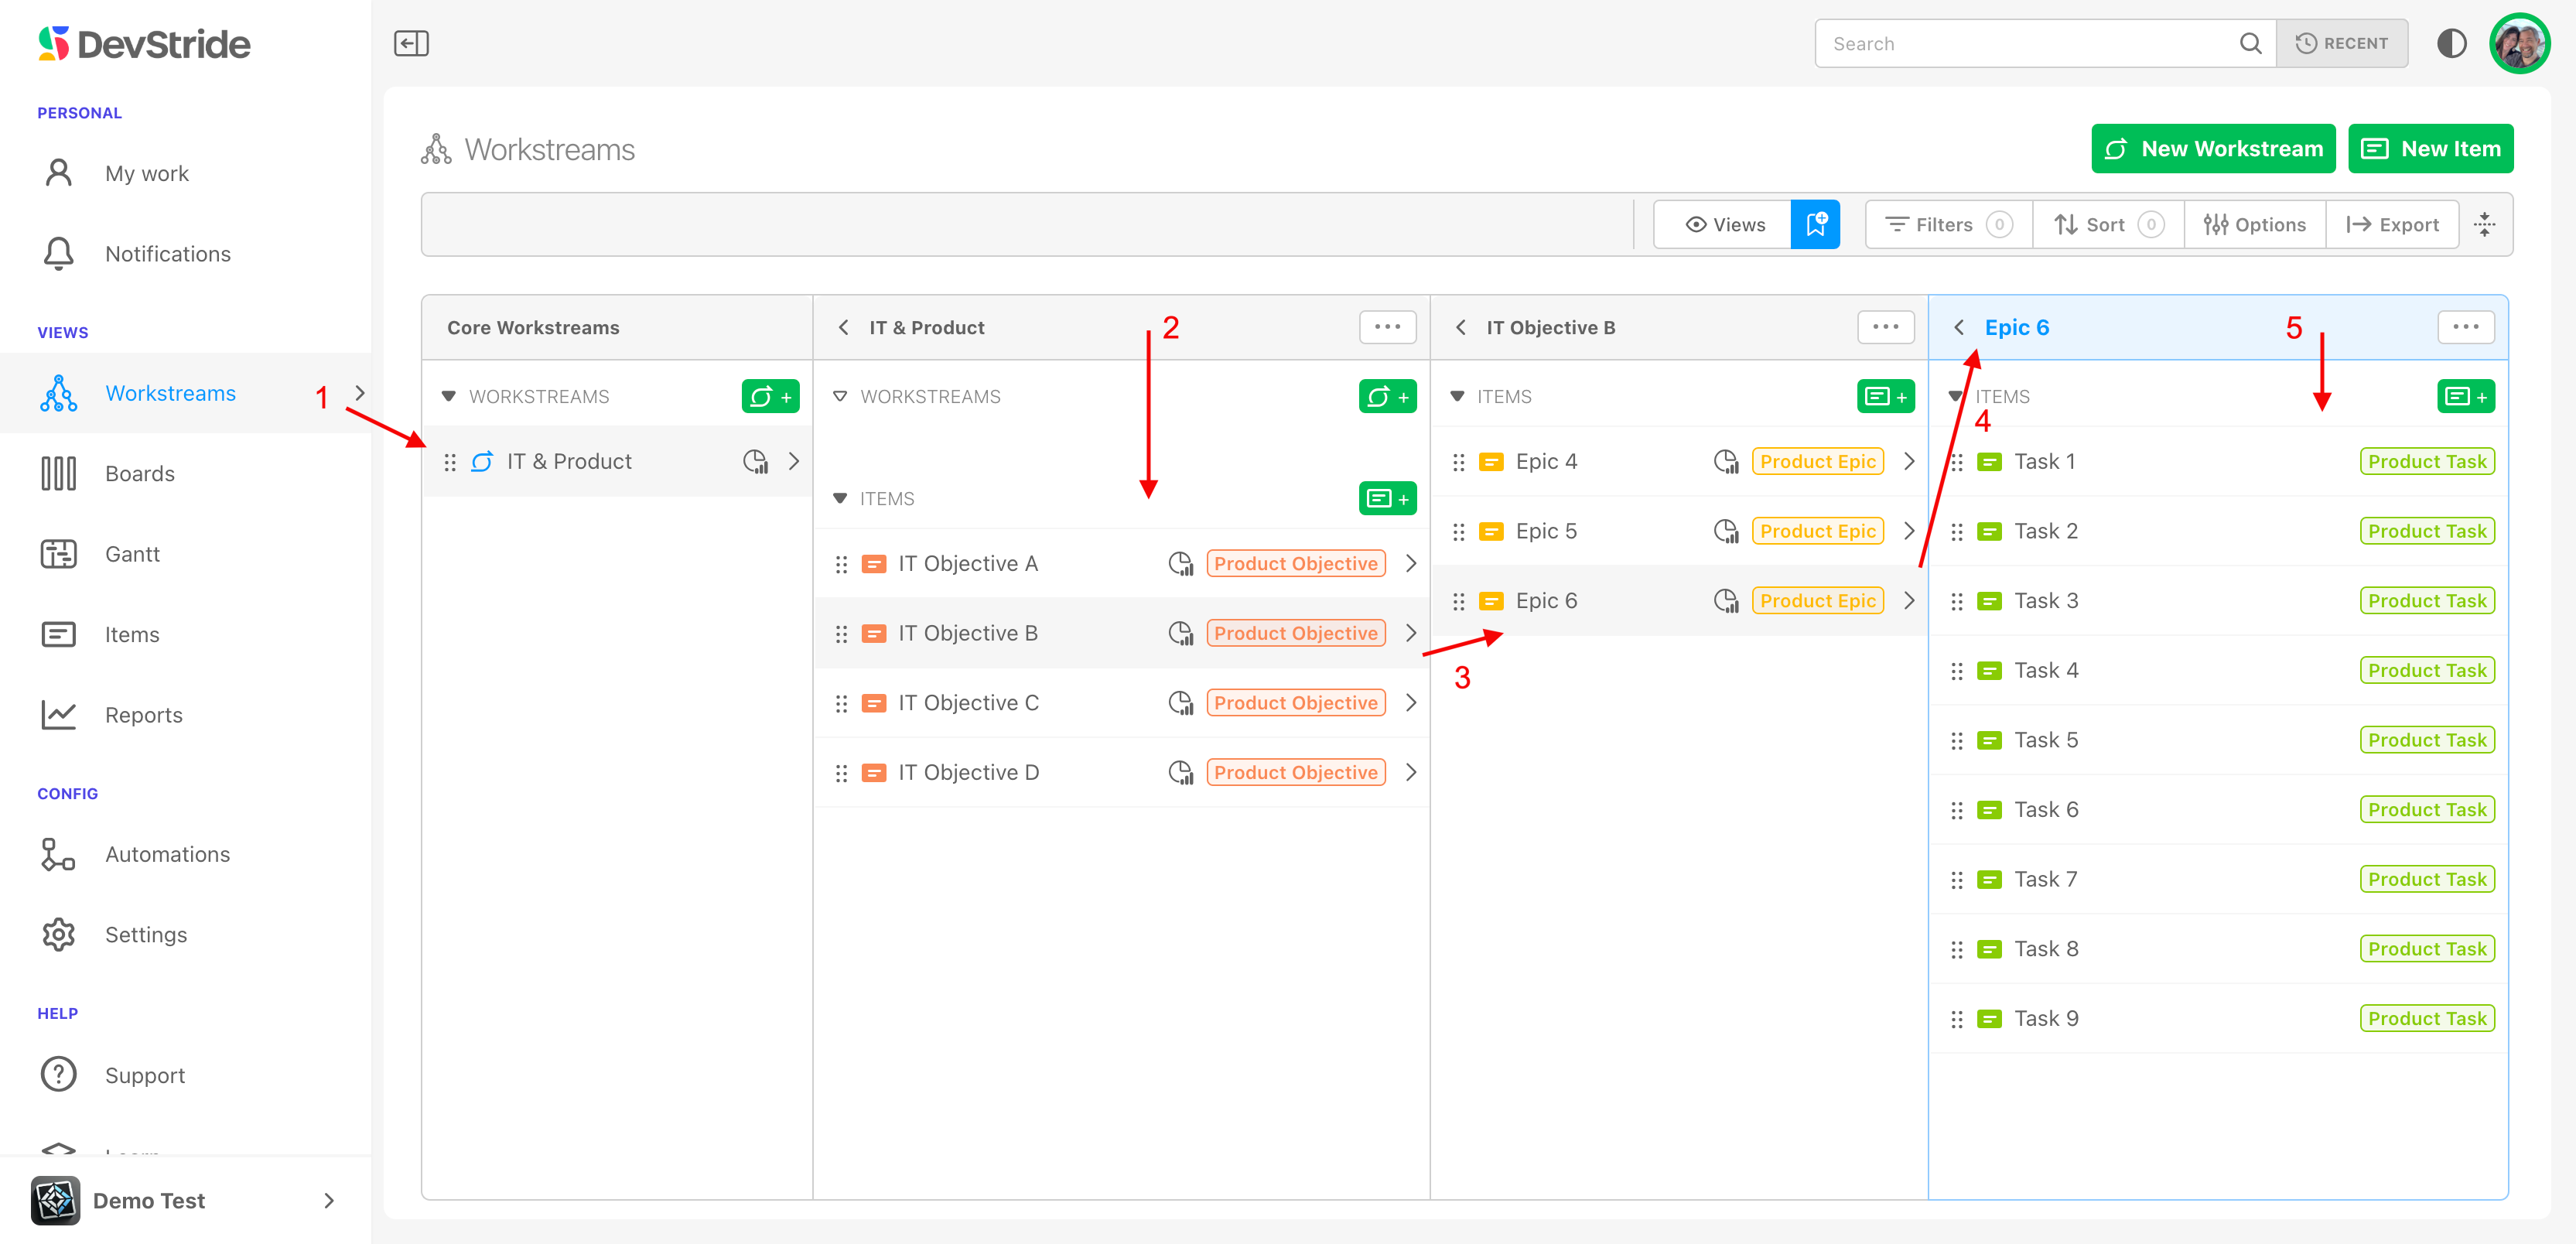Toggle the Views eye button
2576x1244 pixels.
point(1724,224)
